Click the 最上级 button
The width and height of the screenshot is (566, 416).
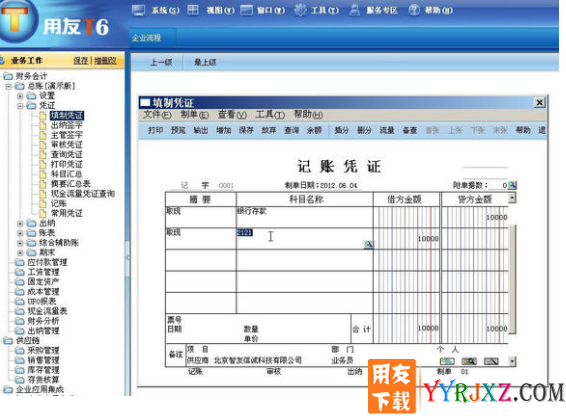(205, 62)
